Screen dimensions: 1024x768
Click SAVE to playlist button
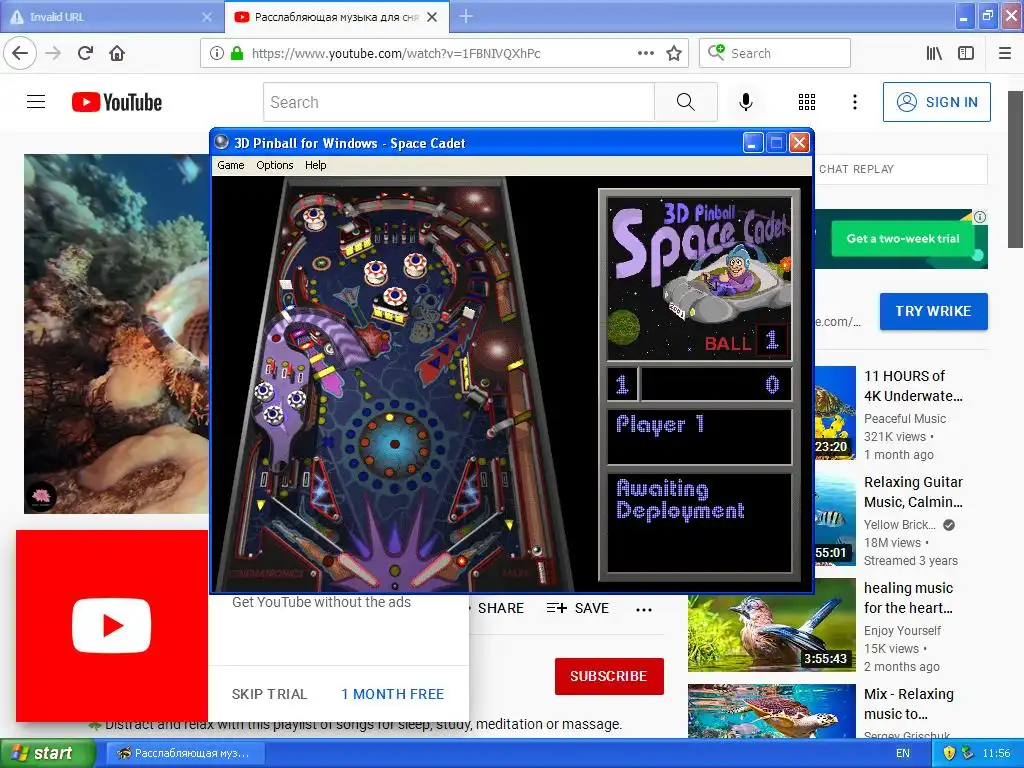(x=577, y=608)
